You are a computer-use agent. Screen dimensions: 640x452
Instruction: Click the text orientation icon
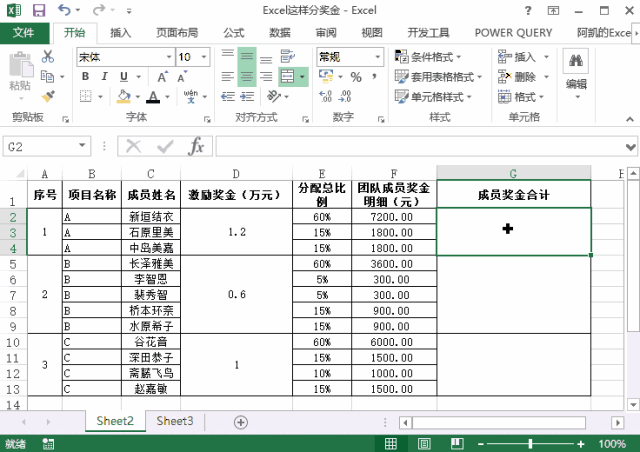click(274, 96)
